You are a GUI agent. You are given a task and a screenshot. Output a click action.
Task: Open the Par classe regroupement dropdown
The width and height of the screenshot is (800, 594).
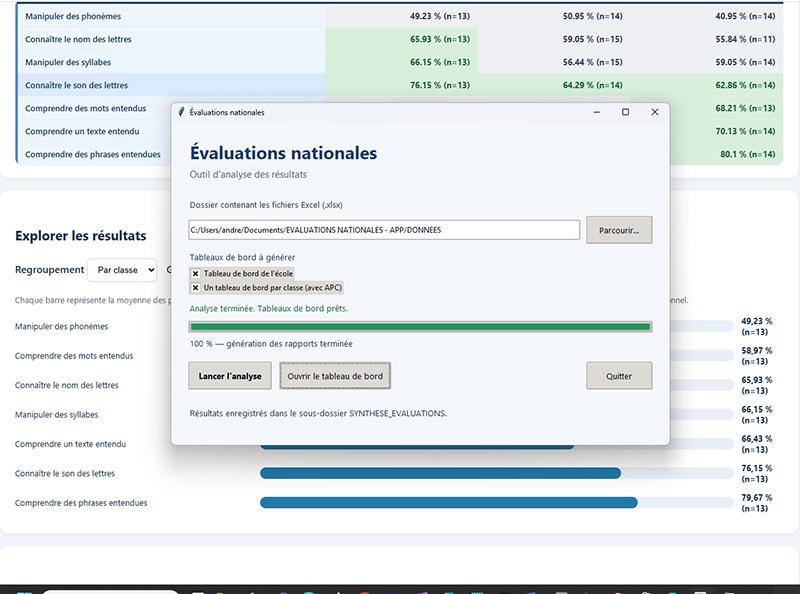point(122,270)
